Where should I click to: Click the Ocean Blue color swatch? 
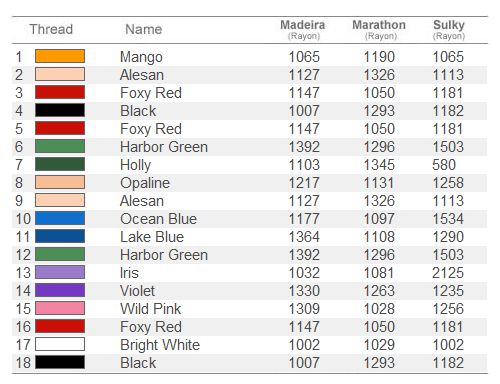60,218
